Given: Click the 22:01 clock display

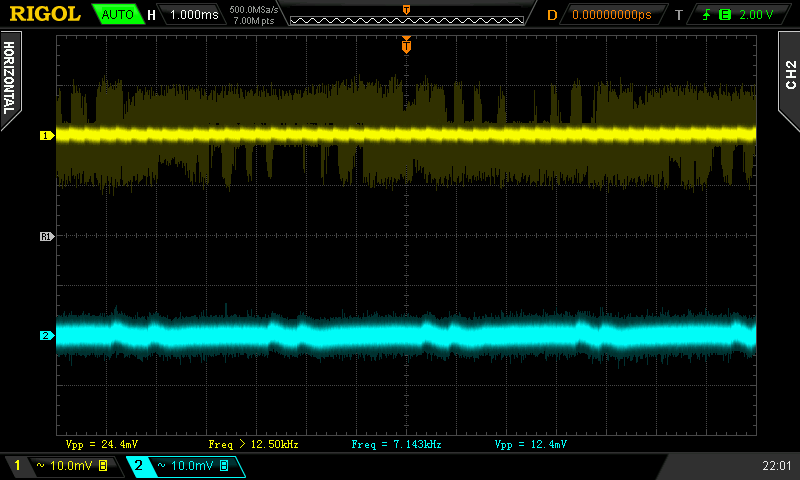Looking at the screenshot, I should [x=777, y=465].
